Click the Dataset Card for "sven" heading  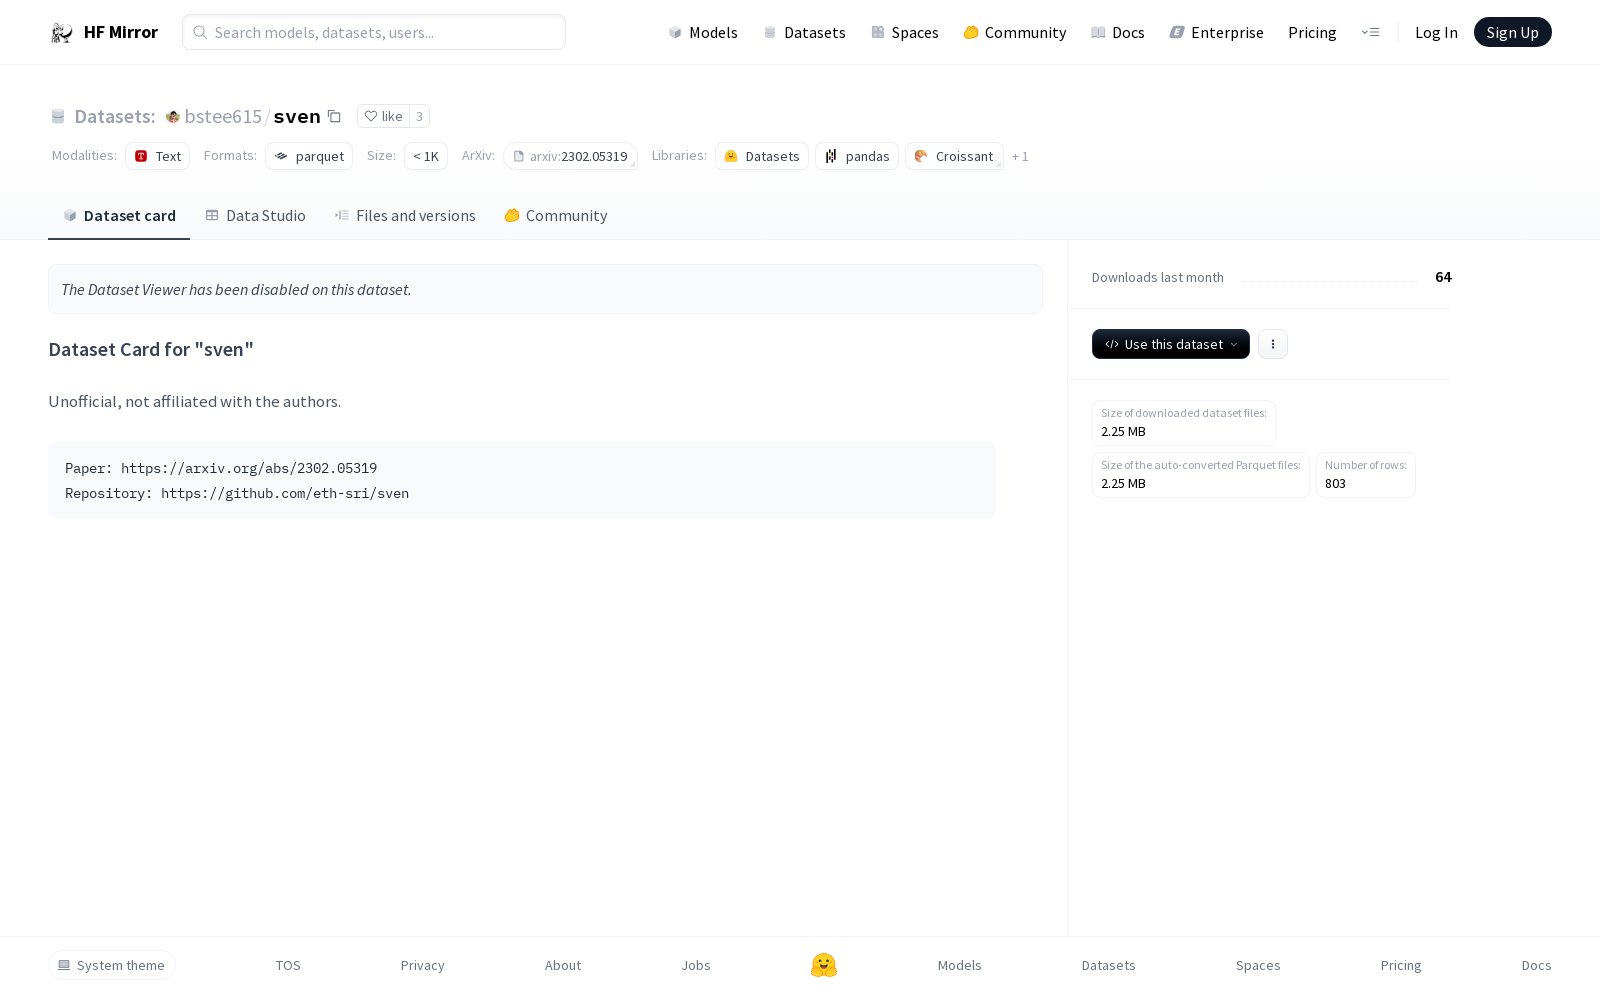coord(151,349)
